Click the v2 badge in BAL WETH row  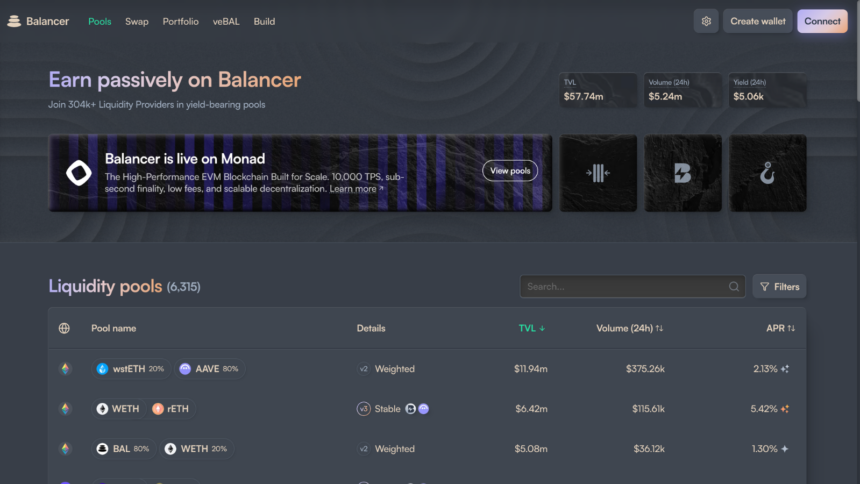pyautogui.click(x=364, y=449)
